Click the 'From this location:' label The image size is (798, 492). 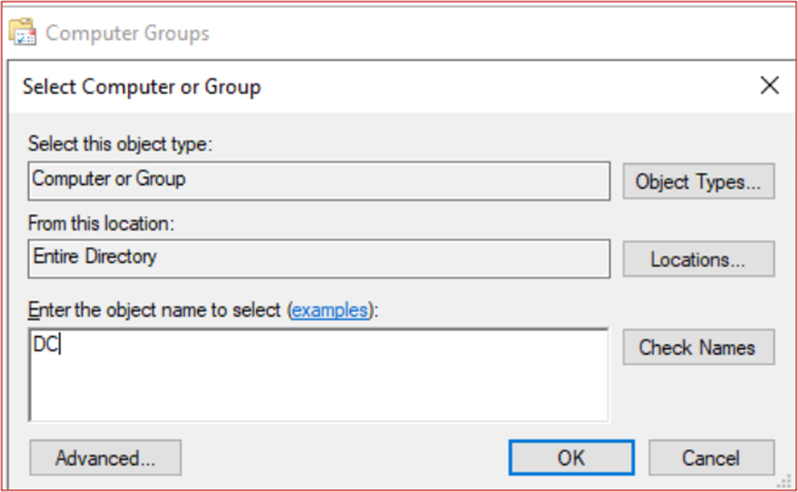pyautogui.click(x=101, y=223)
